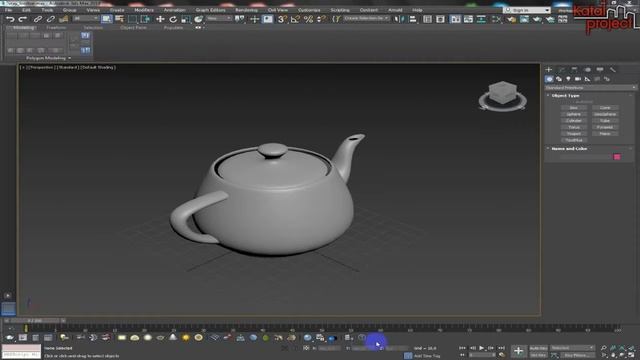Select the Lights category in Create panel
640x360 pixels.
[x=568, y=79]
